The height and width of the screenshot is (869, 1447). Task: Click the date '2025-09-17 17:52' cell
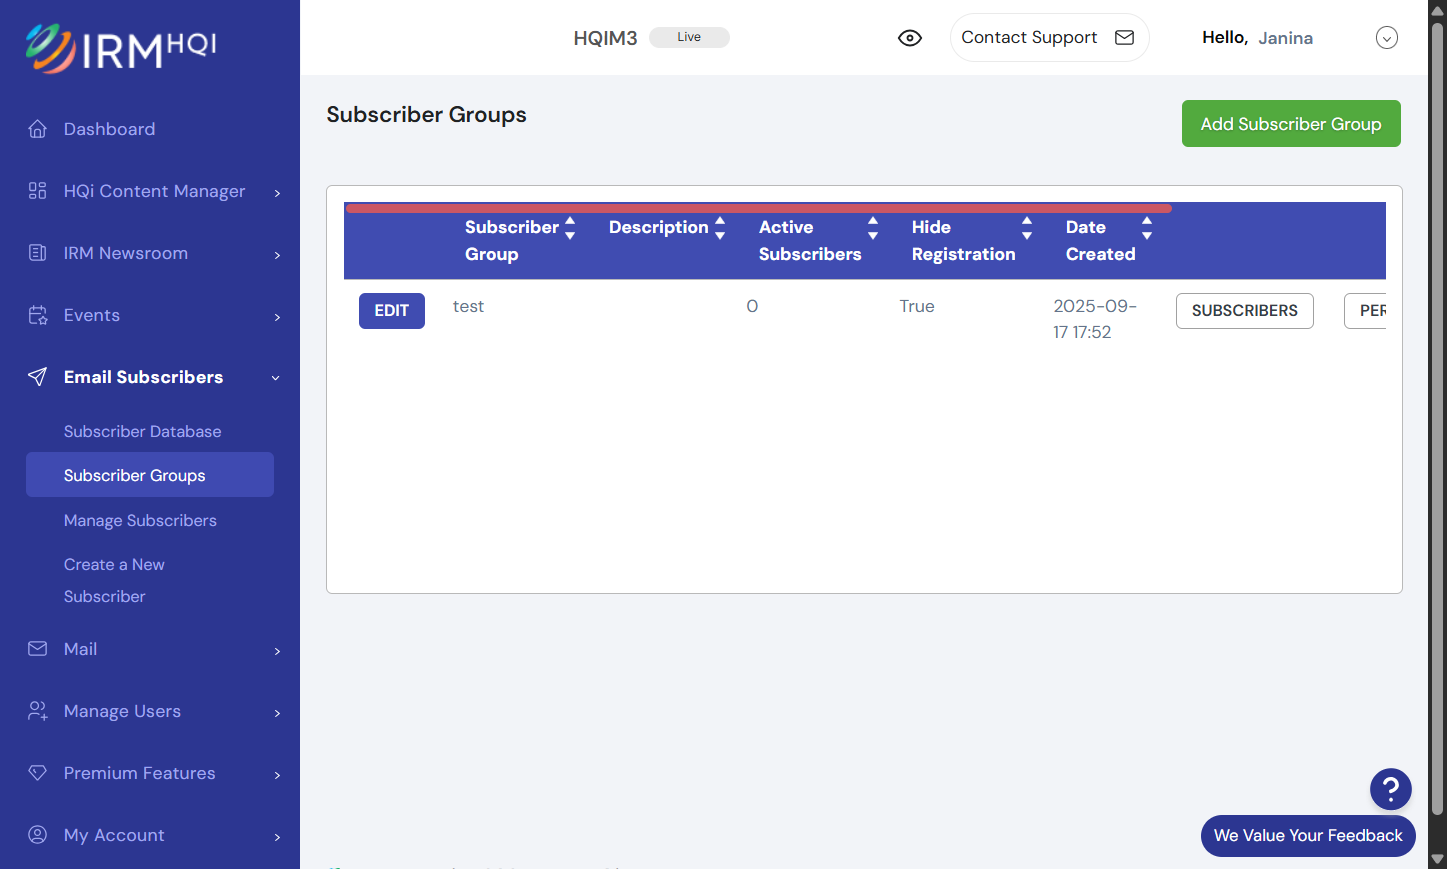(x=1095, y=319)
